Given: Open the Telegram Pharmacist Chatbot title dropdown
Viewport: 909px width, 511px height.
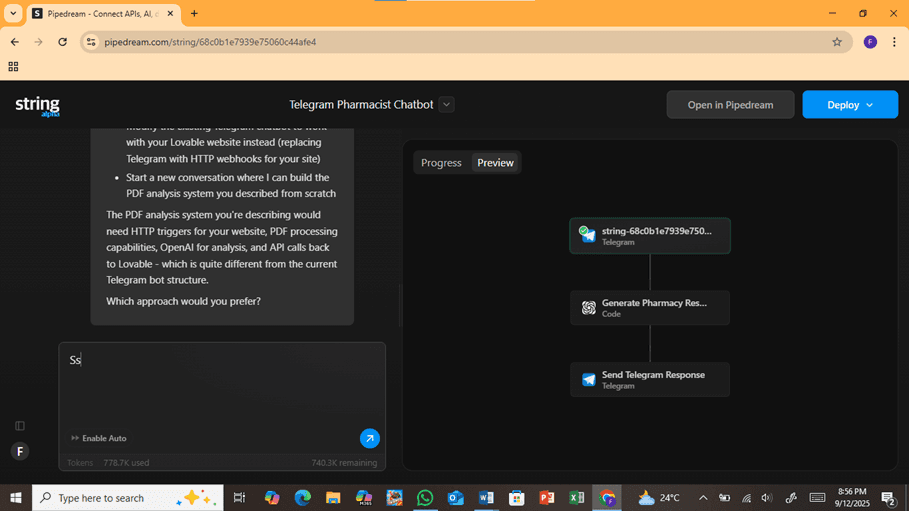Looking at the screenshot, I should pyautogui.click(x=446, y=105).
